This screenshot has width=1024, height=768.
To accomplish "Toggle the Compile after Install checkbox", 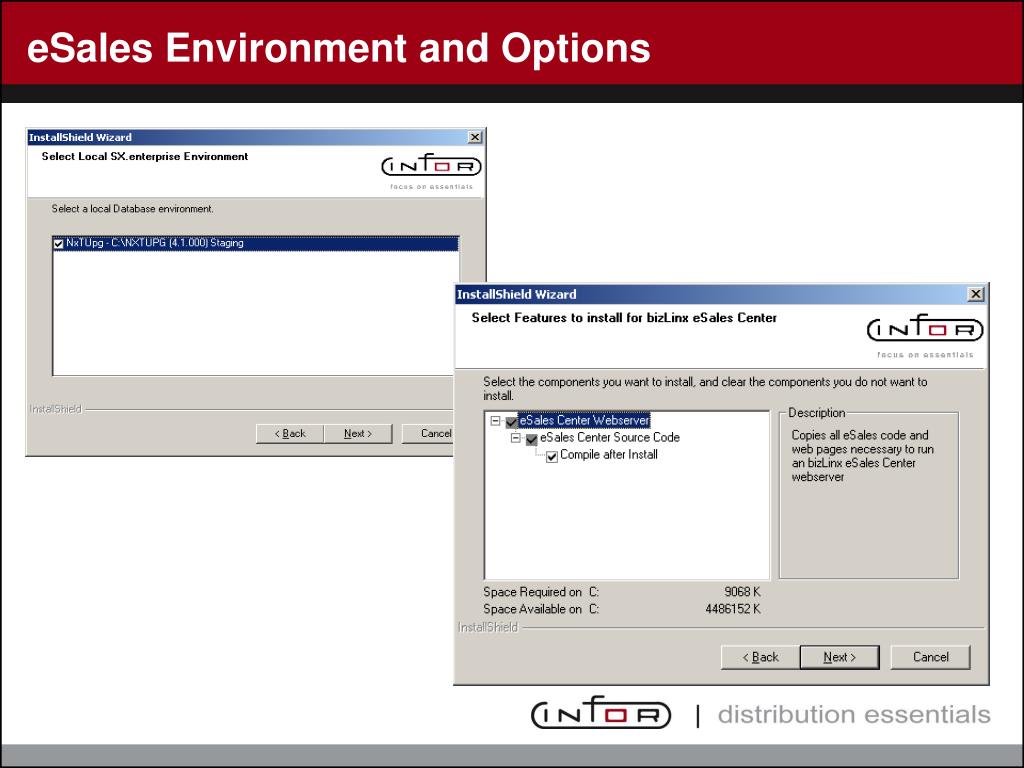I will 552,456.
